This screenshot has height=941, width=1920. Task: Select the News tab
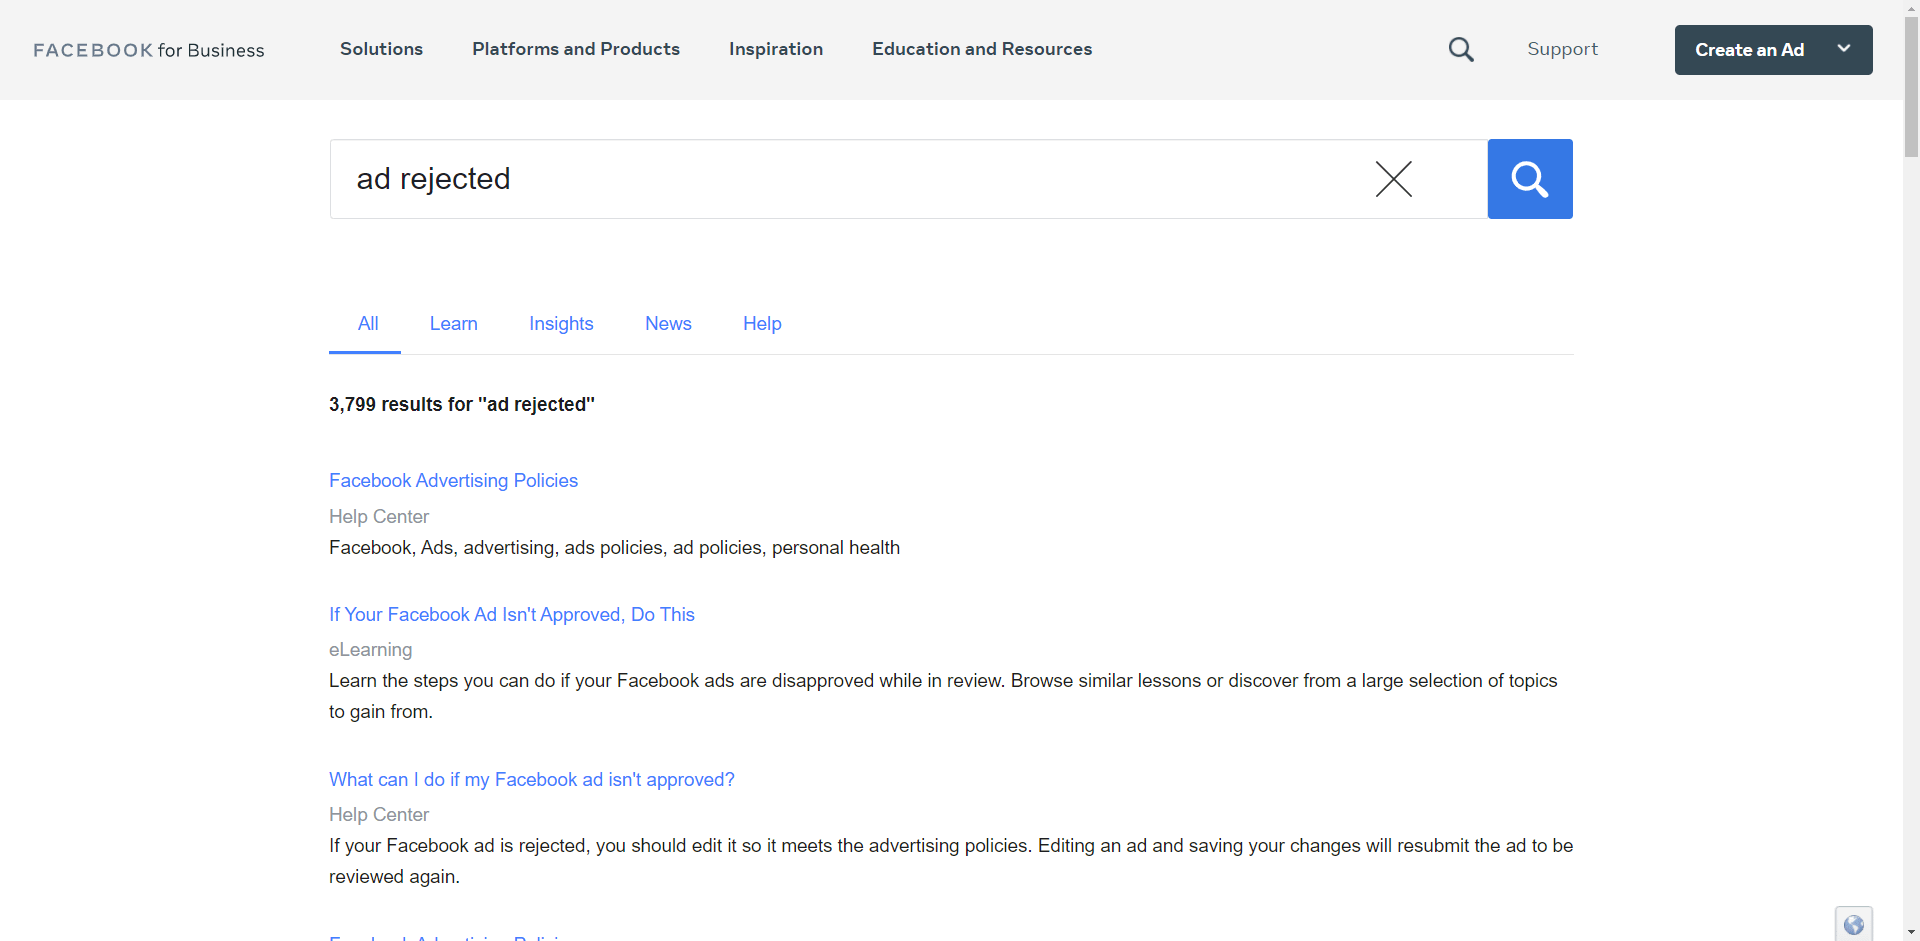(x=668, y=324)
